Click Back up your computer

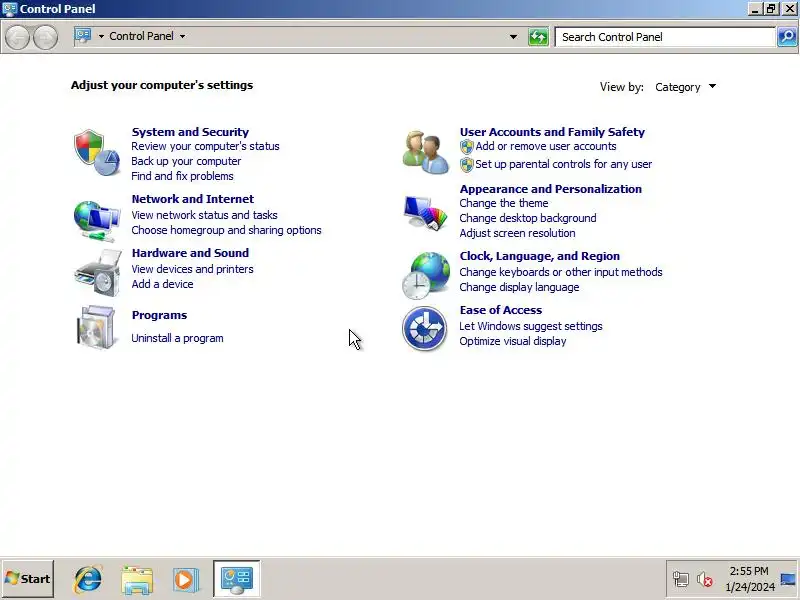[186, 161]
